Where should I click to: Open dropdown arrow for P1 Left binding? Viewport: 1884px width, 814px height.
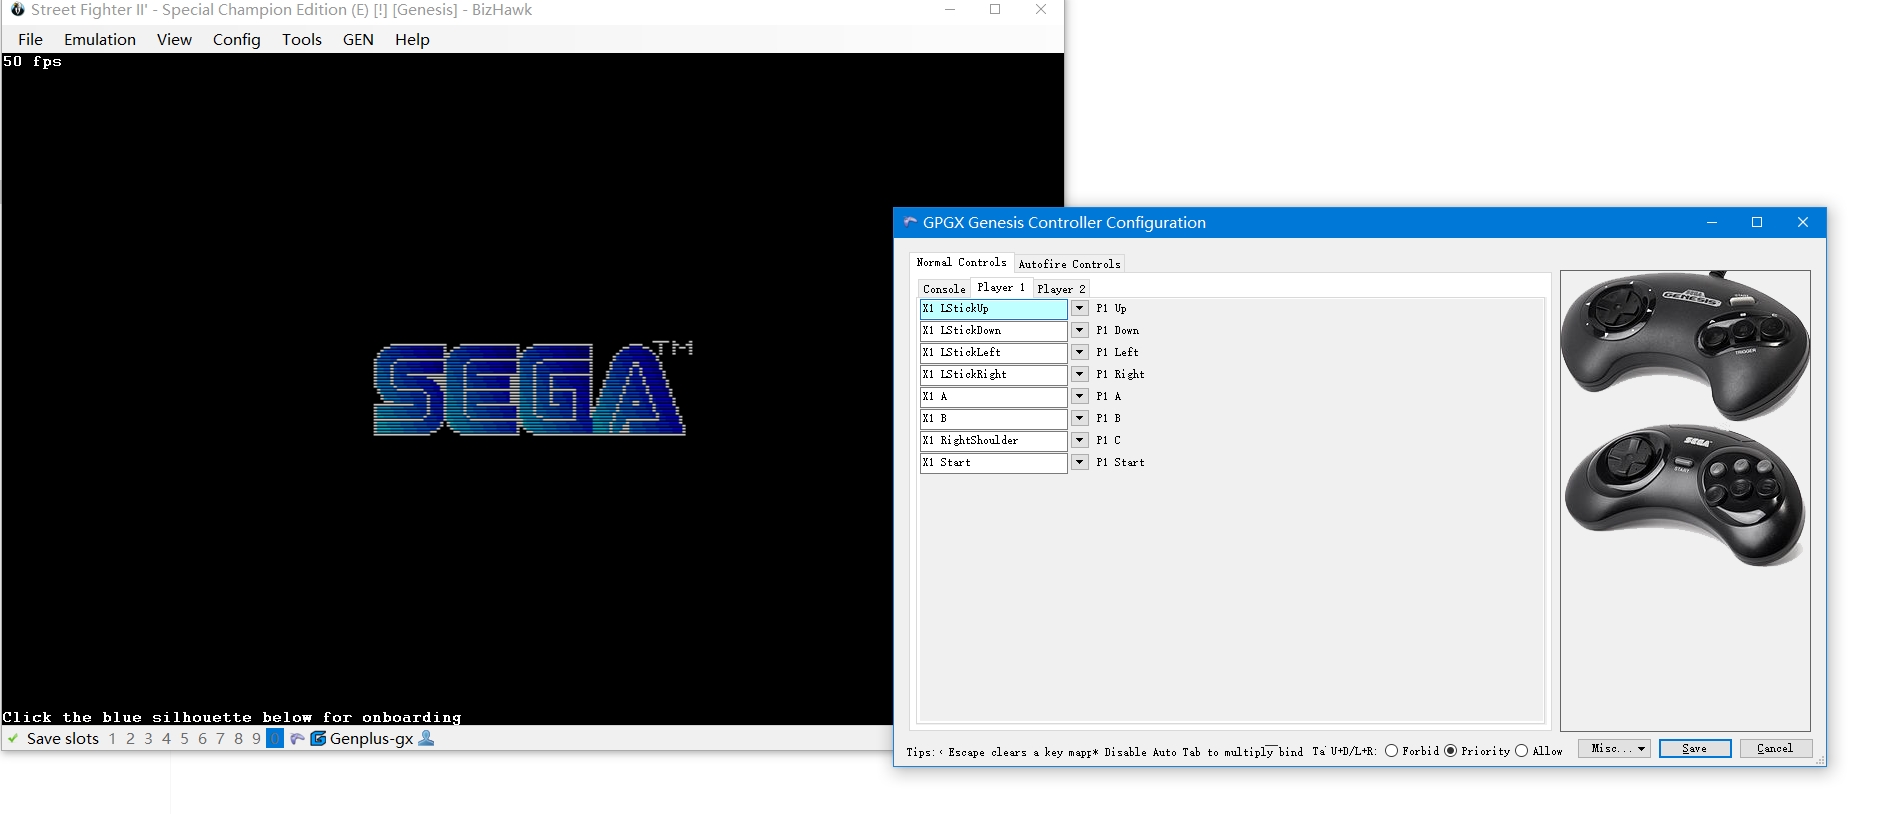click(1080, 352)
